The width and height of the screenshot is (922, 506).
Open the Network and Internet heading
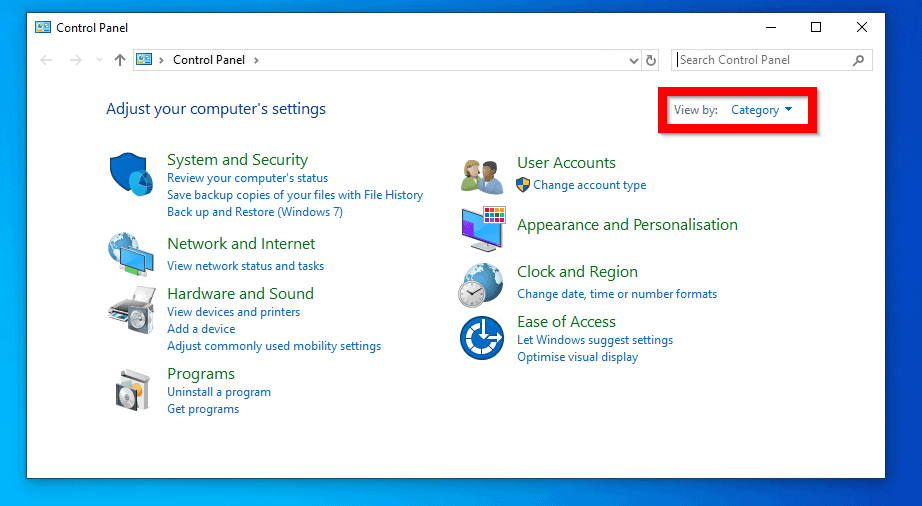coord(241,244)
